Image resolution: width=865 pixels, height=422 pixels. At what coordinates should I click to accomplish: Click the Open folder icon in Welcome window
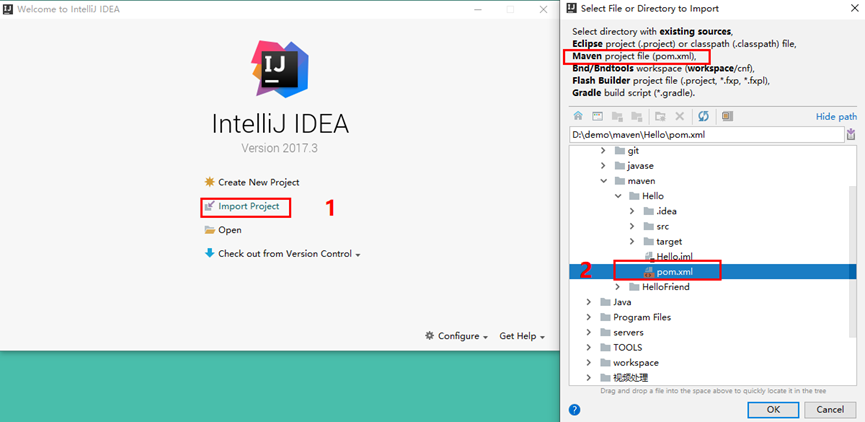[x=209, y=230]
